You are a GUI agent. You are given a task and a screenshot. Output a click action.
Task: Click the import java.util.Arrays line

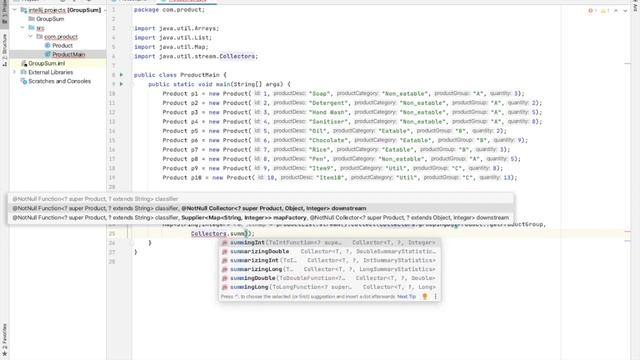click(x=176, y=28)
